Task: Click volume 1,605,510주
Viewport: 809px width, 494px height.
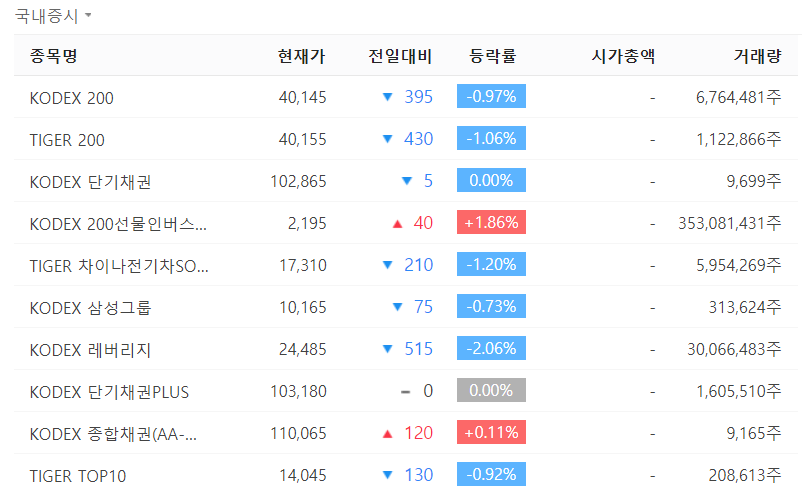Action: (x=739, y=391)
